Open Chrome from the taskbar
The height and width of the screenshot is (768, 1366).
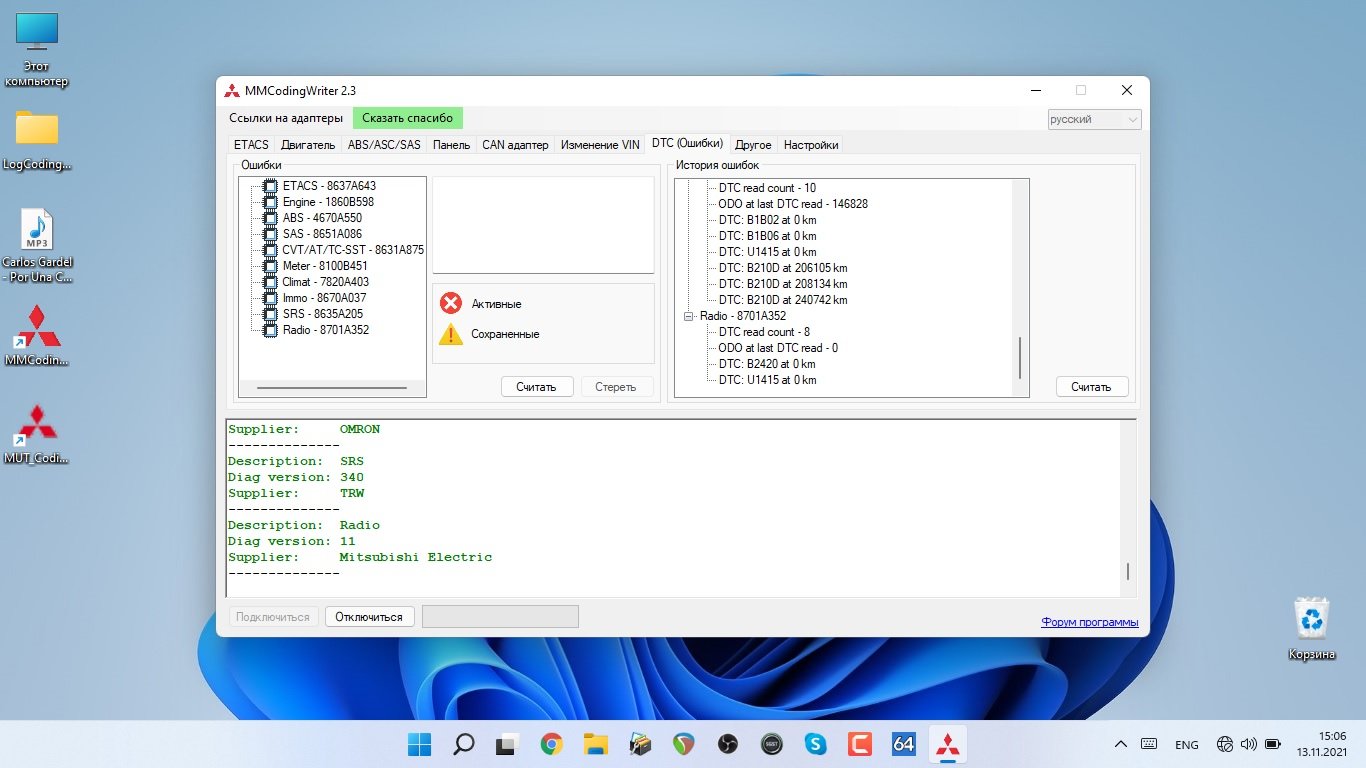(551, 744)
